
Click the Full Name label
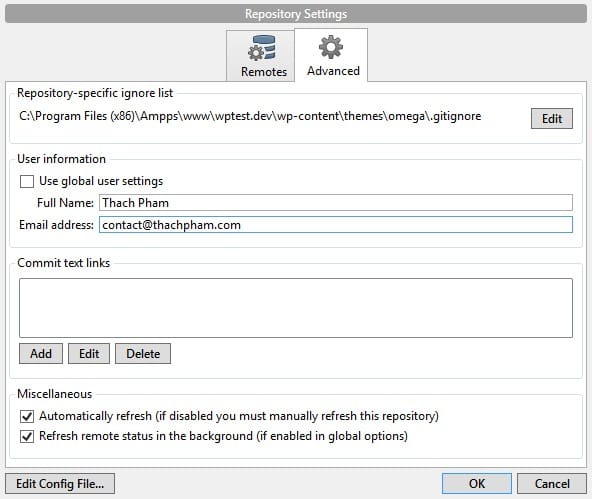coord(65,203)
